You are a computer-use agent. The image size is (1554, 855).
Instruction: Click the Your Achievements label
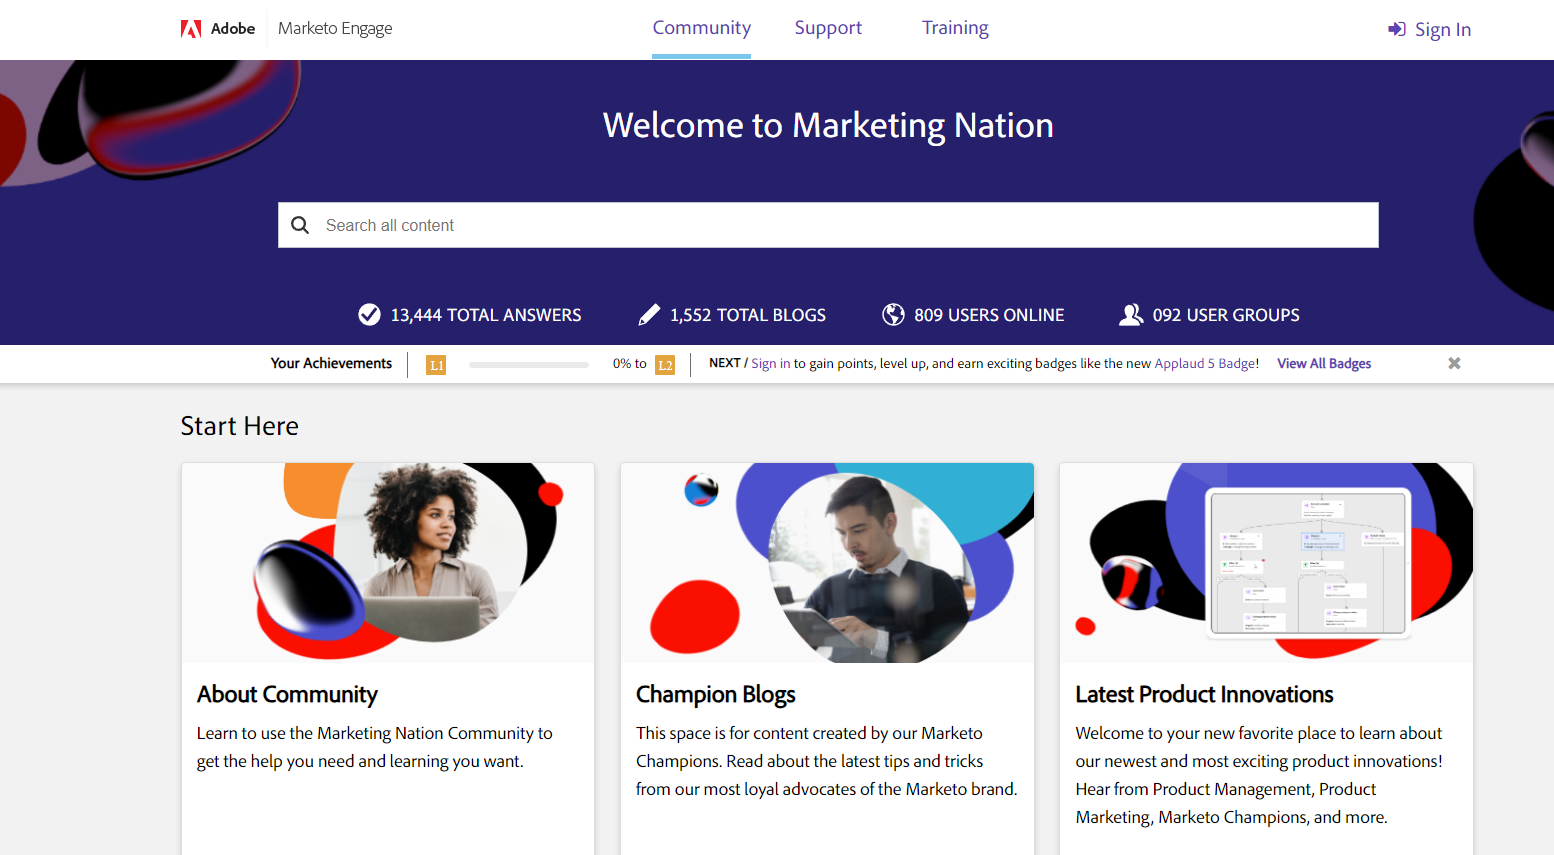tap(331, 363)
